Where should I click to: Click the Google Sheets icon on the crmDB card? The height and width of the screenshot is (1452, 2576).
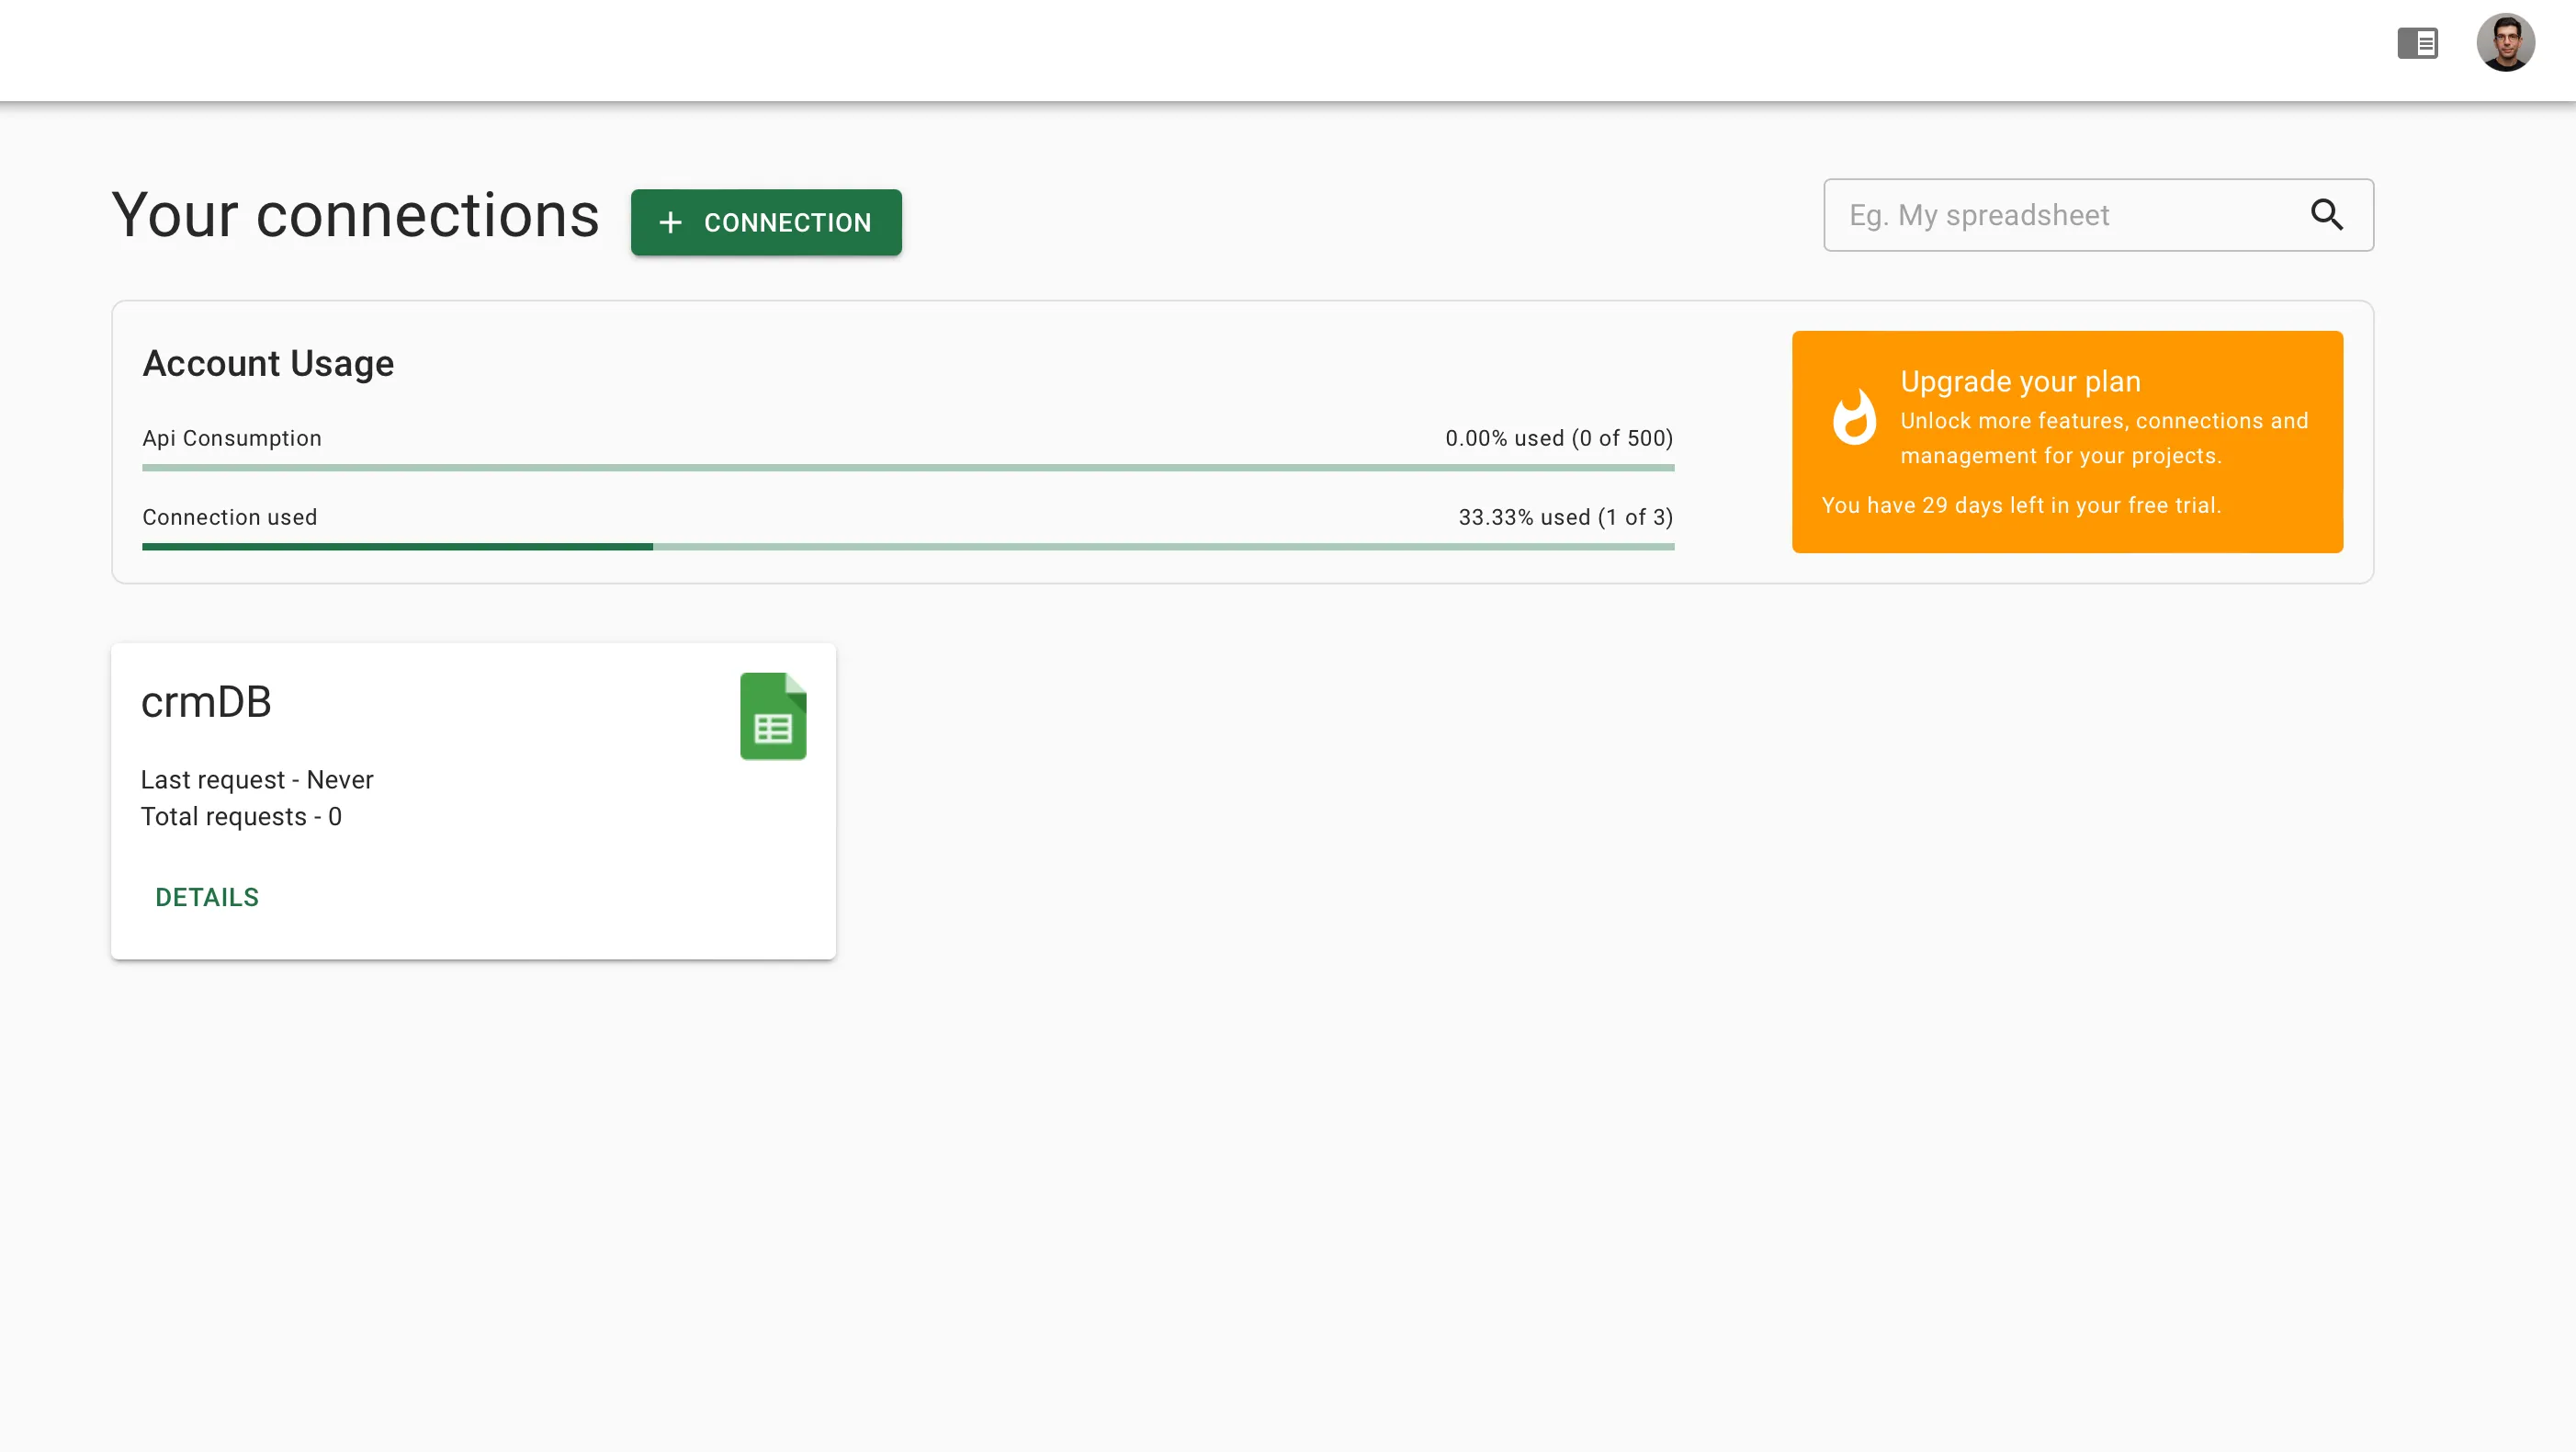(773, 716)
